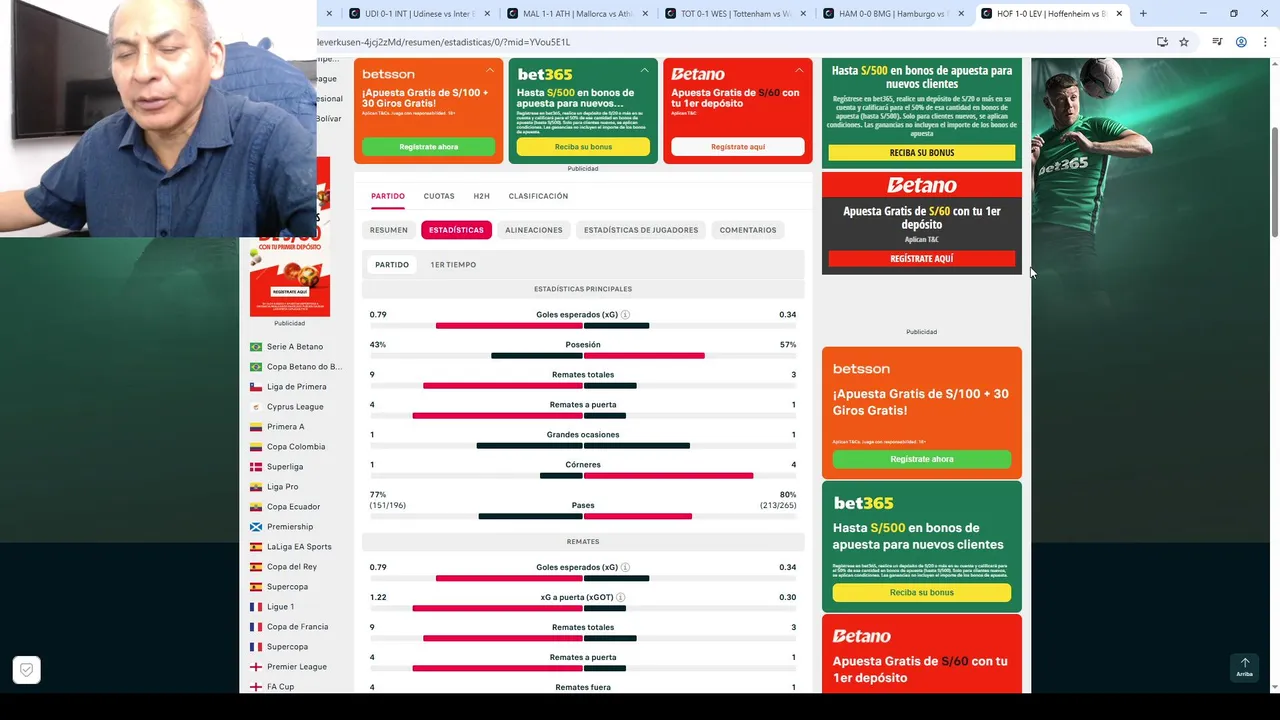Open the Chrome three-dot menu
Image resolution: width=1280 pixels, height=720 pixels.
point(1263,42)
